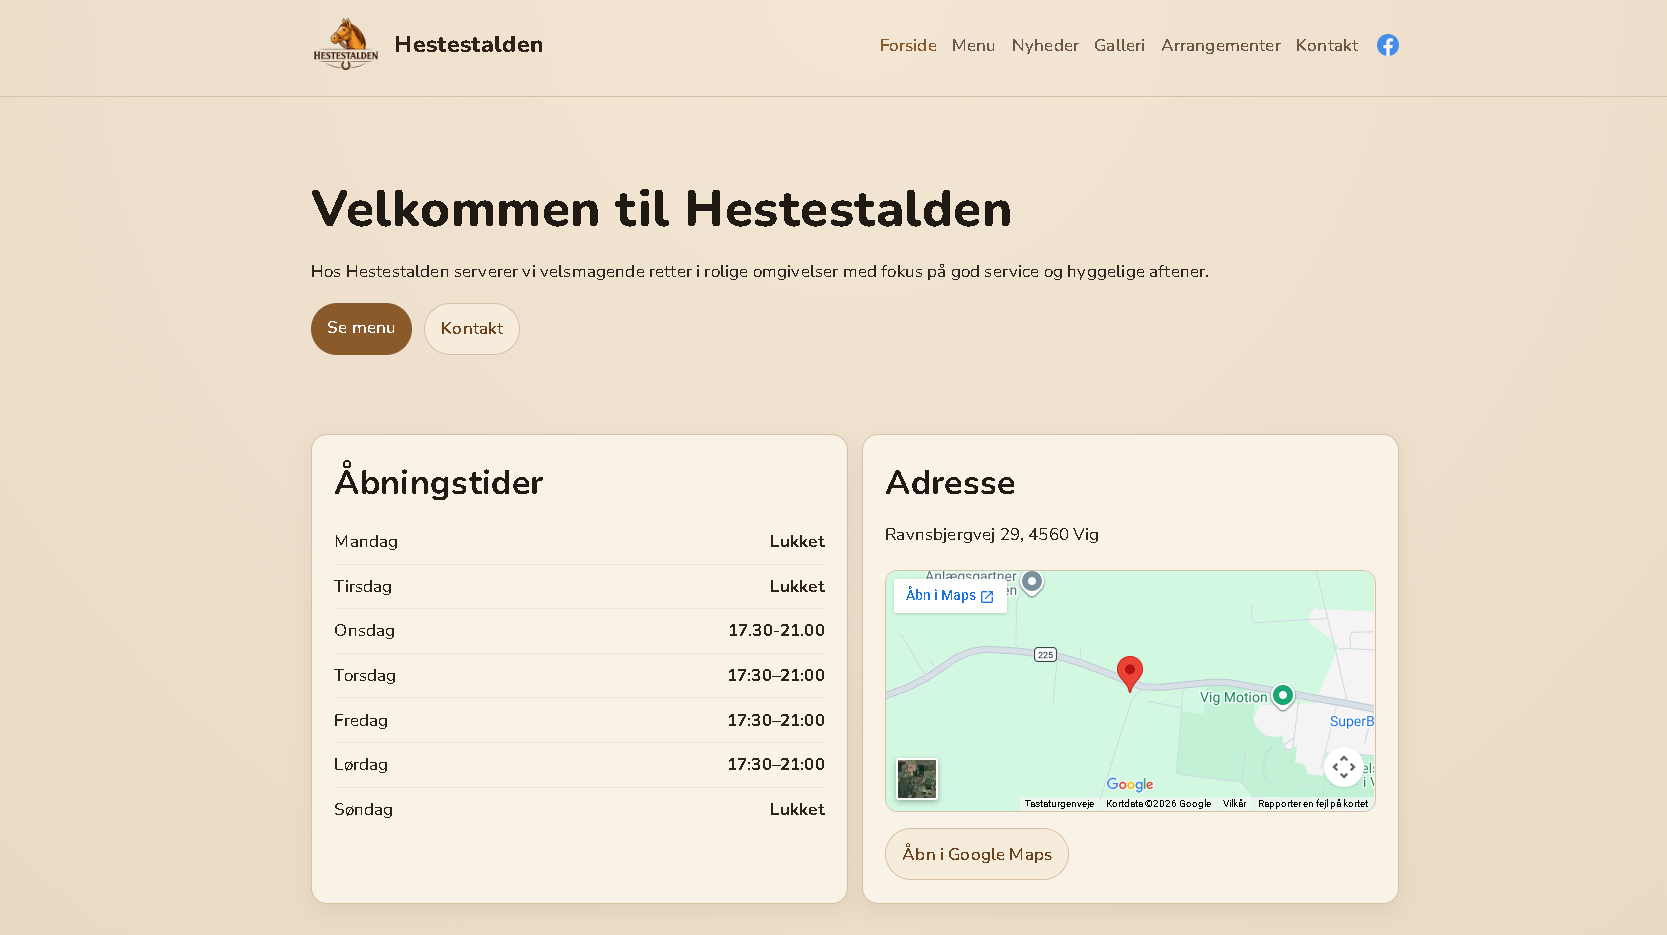Open the Menu page in navigation
The image size is (1667, 935).
point(973,45)
